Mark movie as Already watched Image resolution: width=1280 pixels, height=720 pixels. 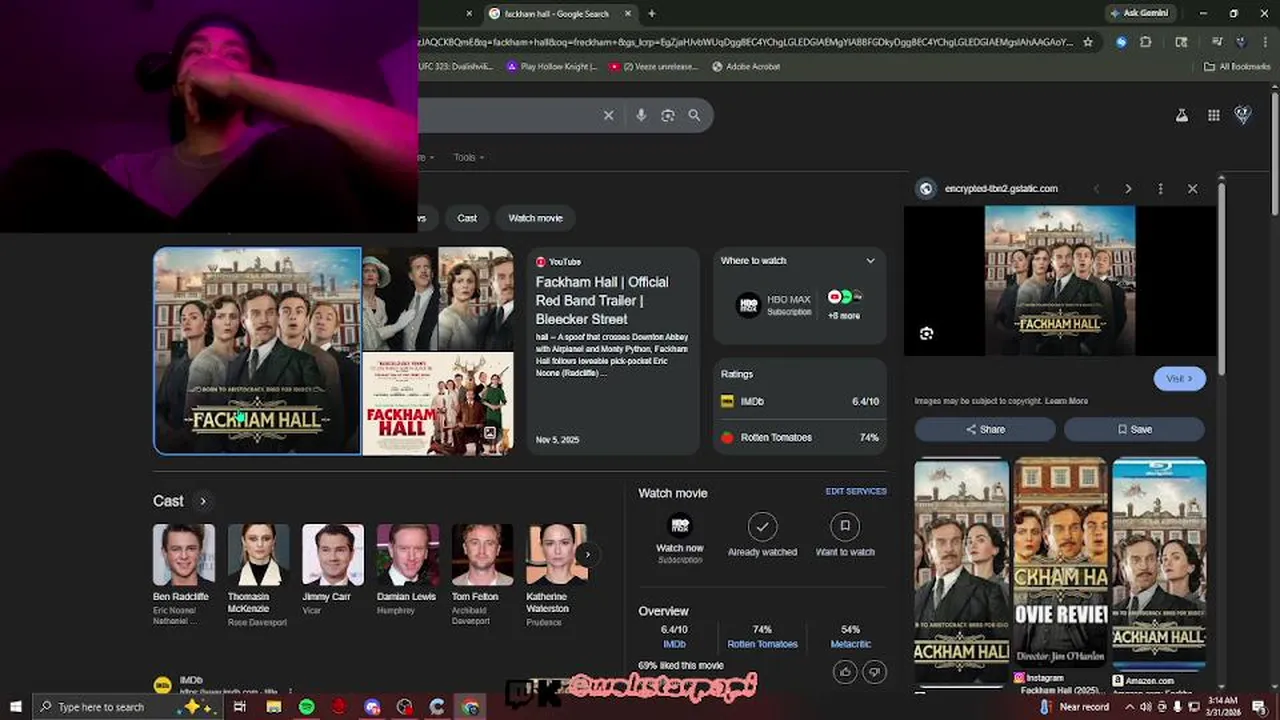click(x=762, y=535)
